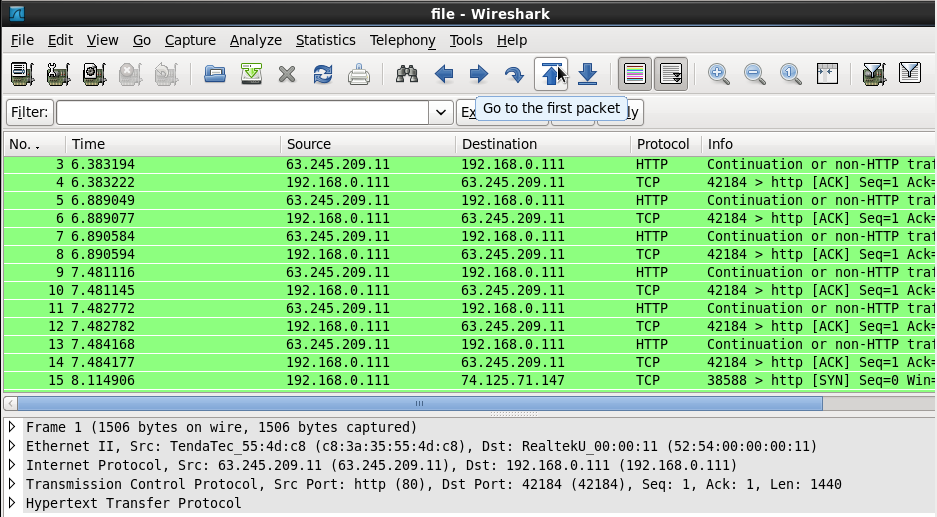This screenshot has width=937, height=517.
Task: Go to the last packet icon
Action: [x=587, y=74]
